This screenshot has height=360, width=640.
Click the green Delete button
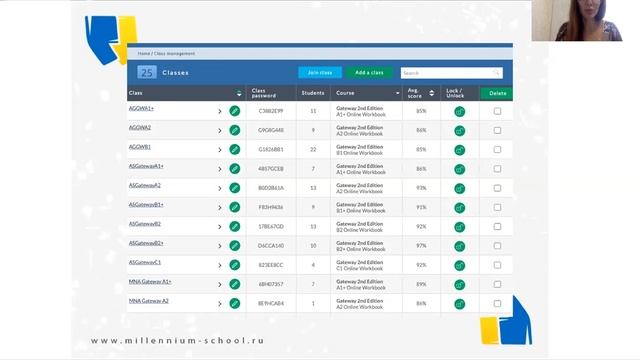pos(497,93)
